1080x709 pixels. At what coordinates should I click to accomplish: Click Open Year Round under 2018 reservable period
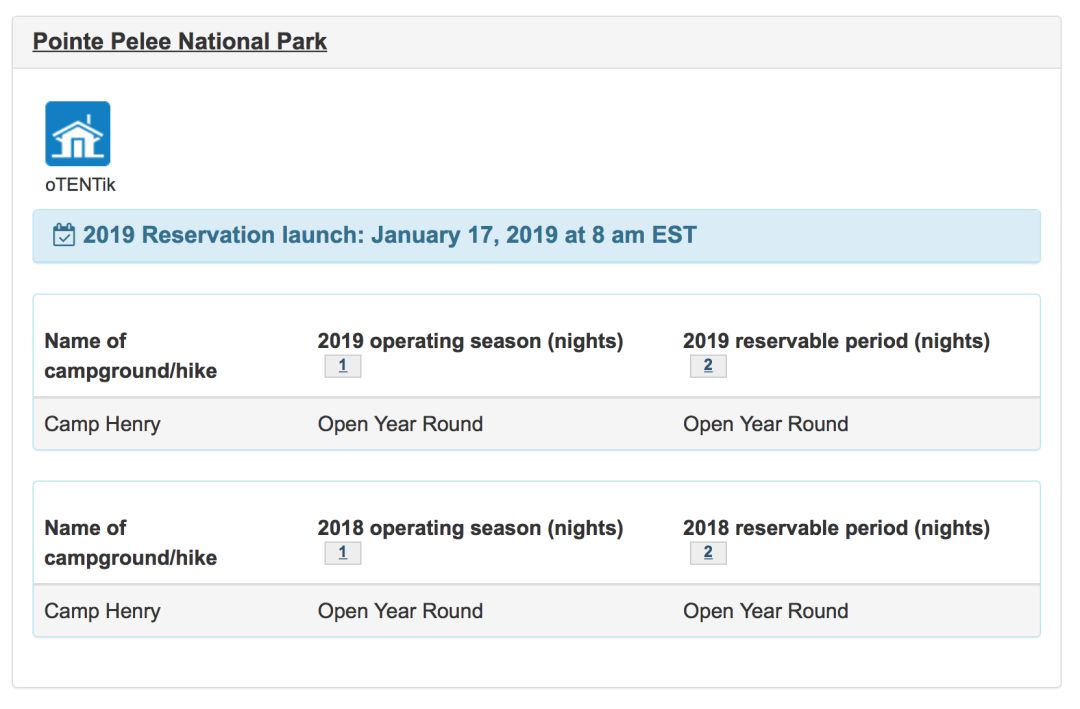click(x=766, y=610)
